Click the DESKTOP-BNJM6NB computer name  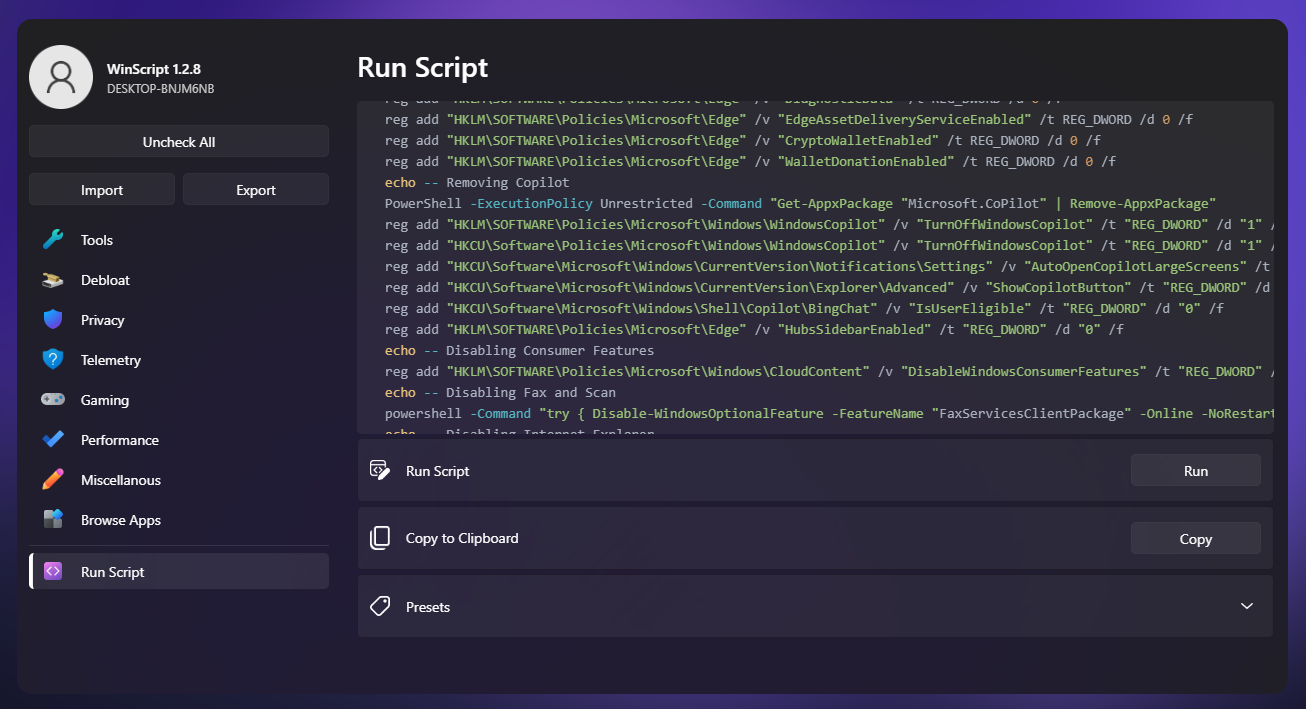click(161, 88)
